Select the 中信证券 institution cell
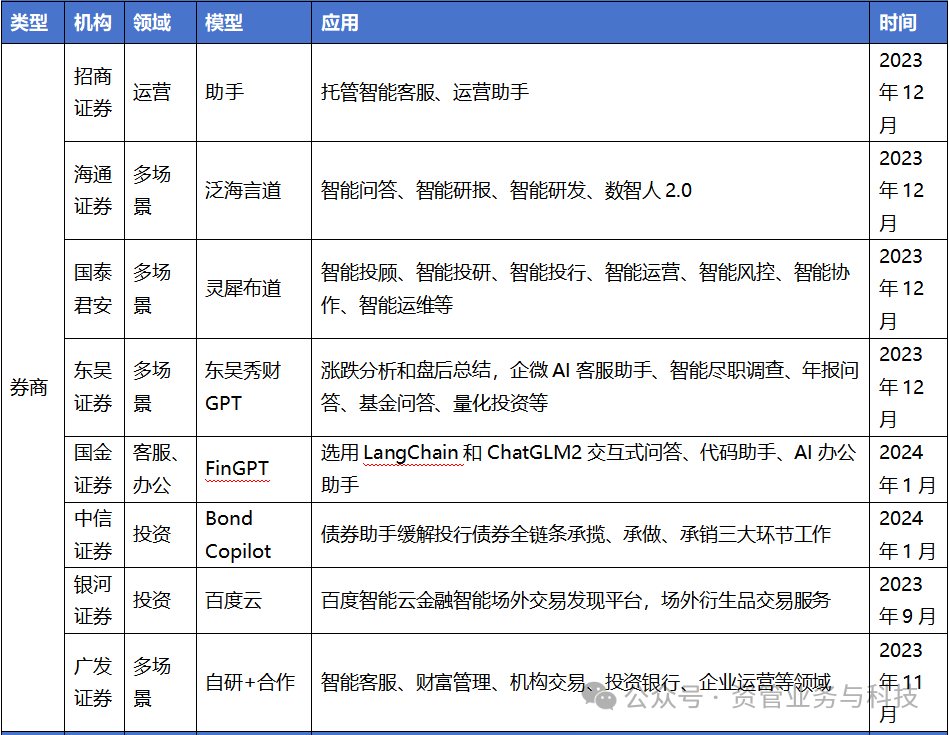The image size is (949, 735). click(94, 535)
